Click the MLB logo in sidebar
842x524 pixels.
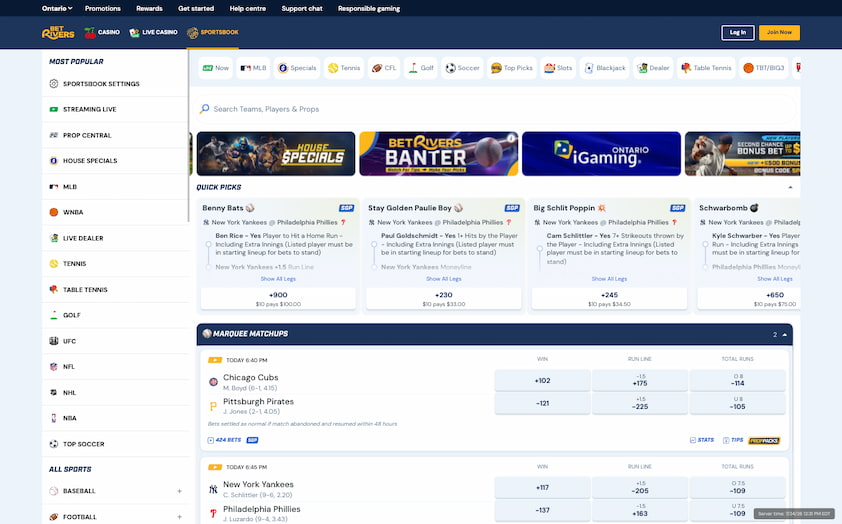click(54, 187)
